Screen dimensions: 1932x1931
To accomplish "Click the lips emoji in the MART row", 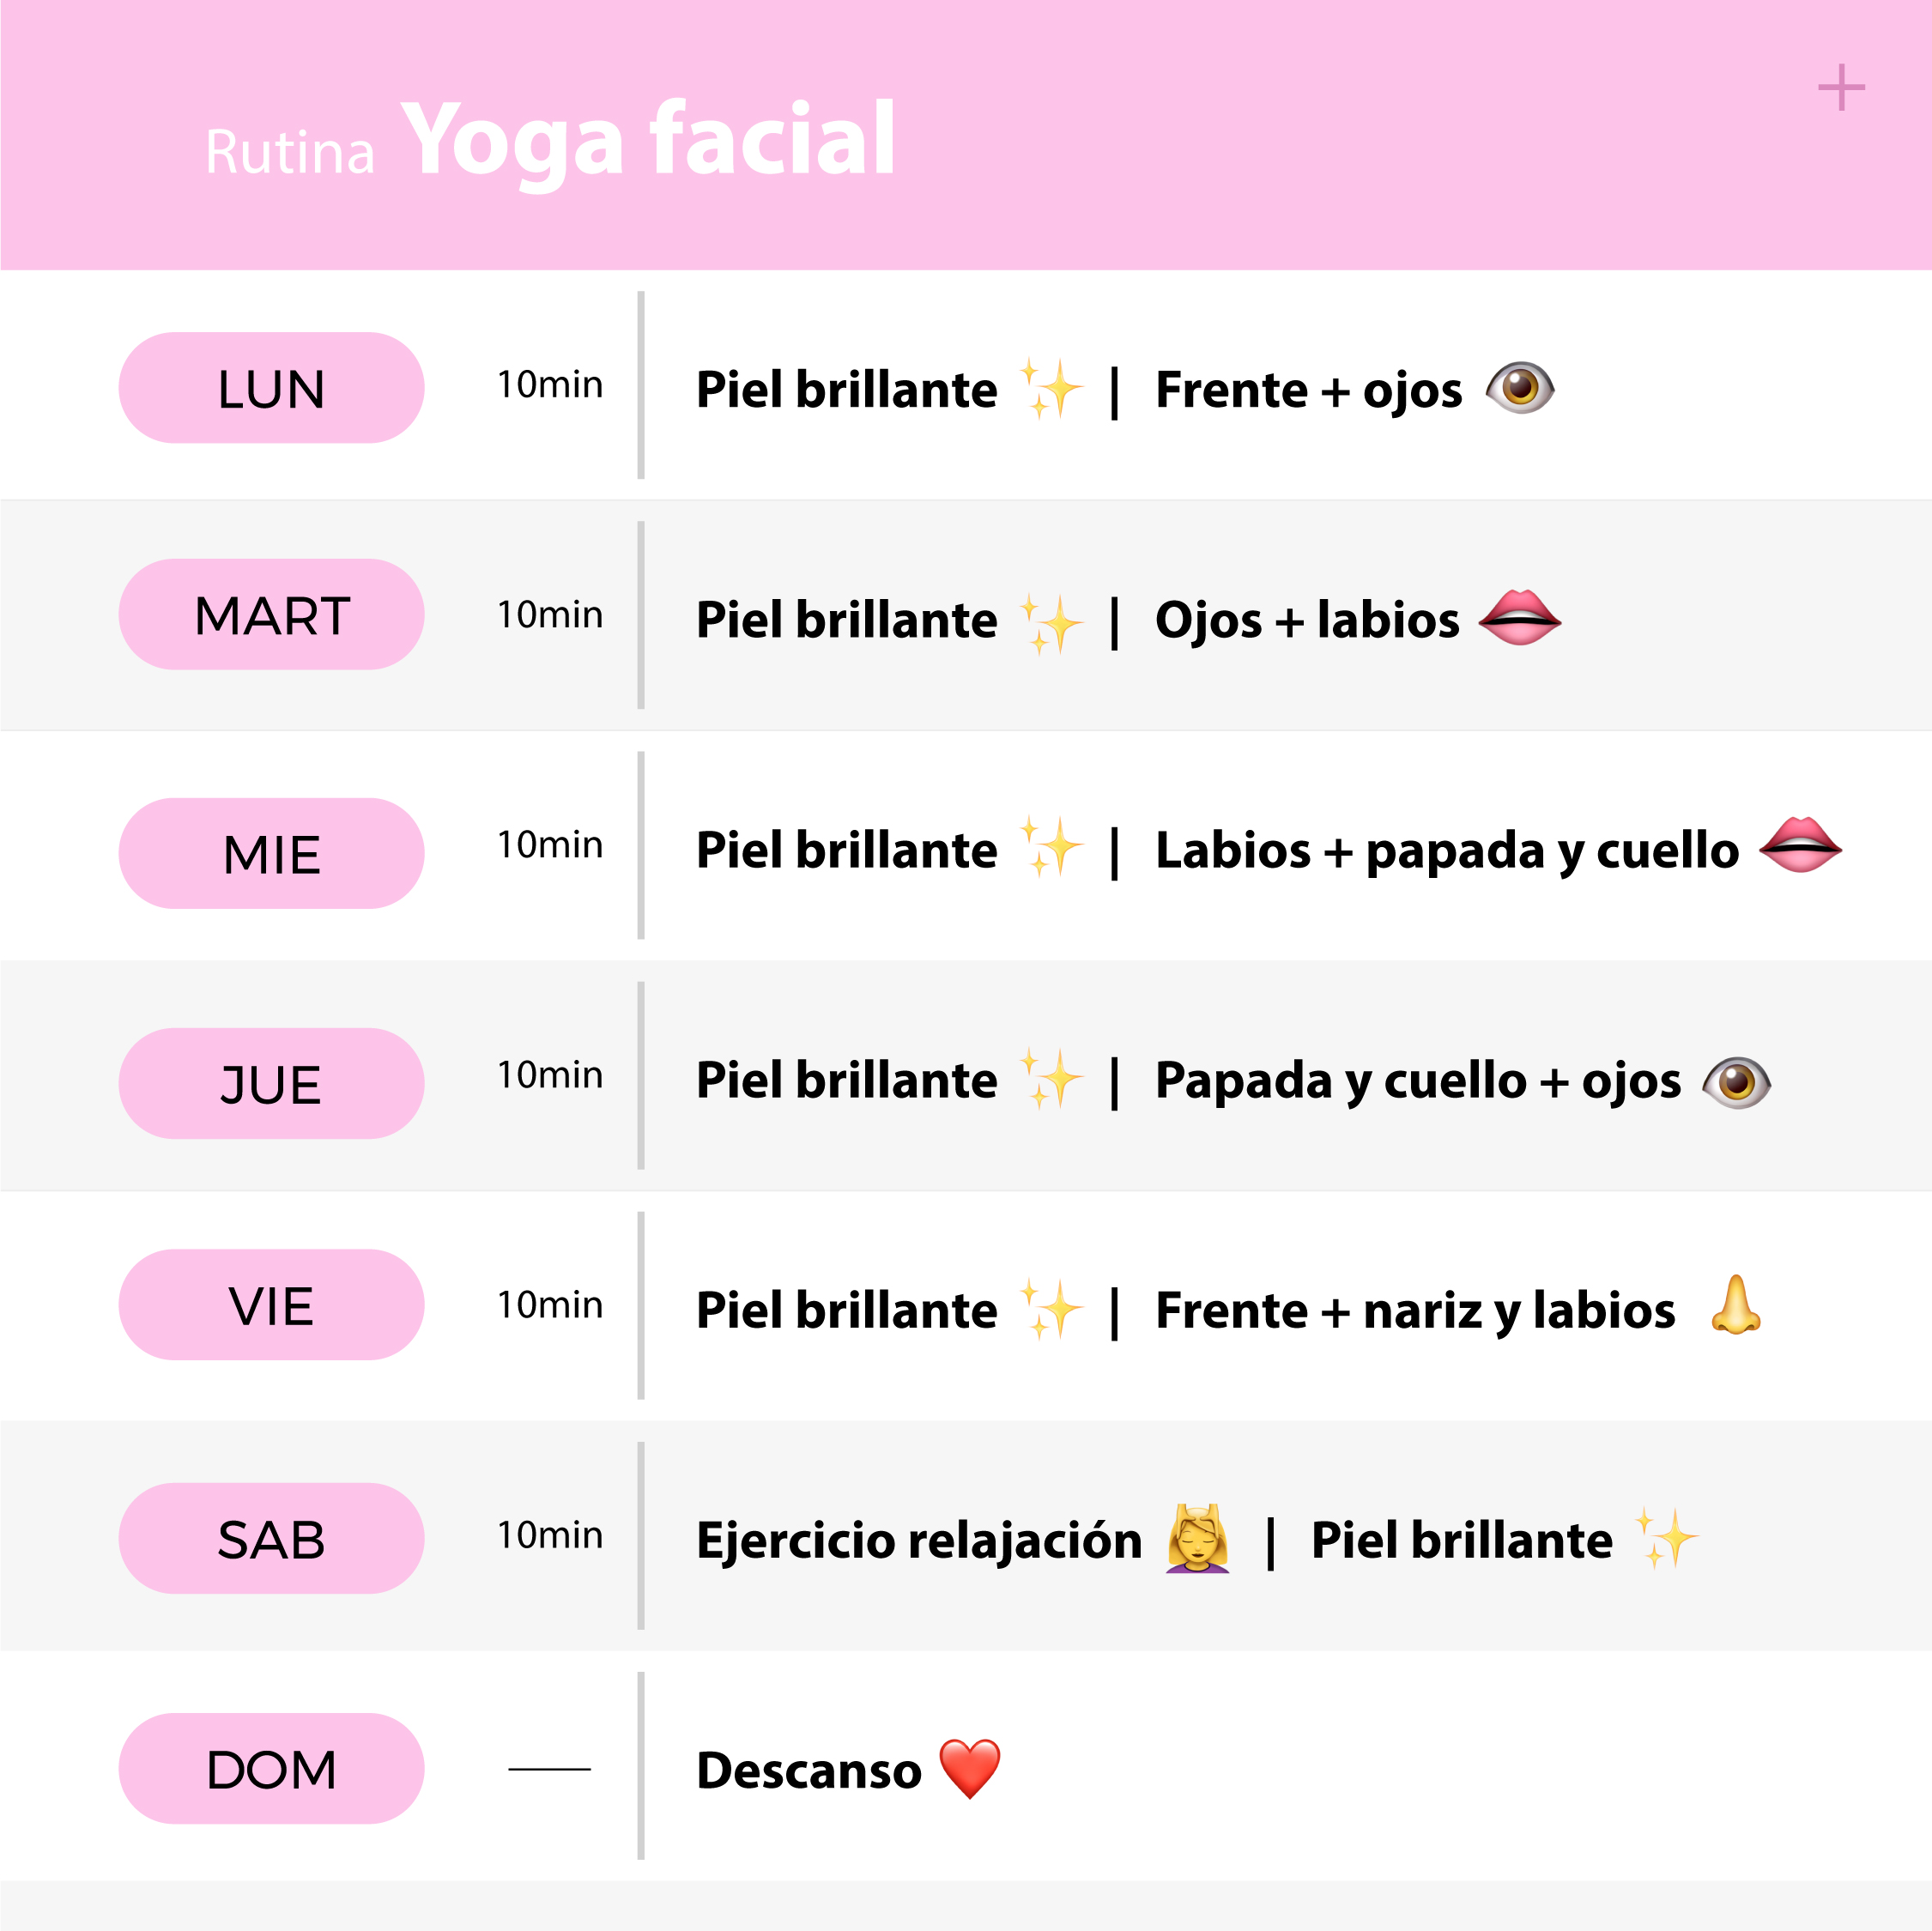I will coord(1520,617).
